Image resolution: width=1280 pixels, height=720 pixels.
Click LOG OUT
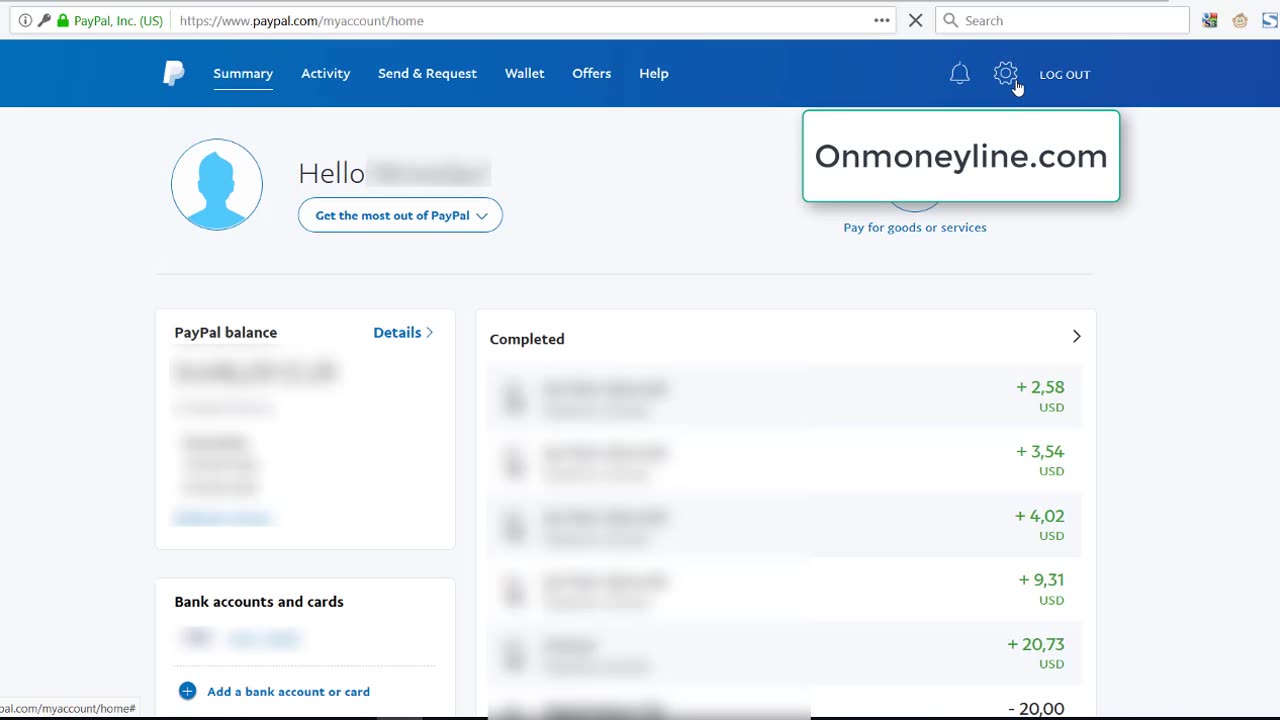[x=1064, y=74]
